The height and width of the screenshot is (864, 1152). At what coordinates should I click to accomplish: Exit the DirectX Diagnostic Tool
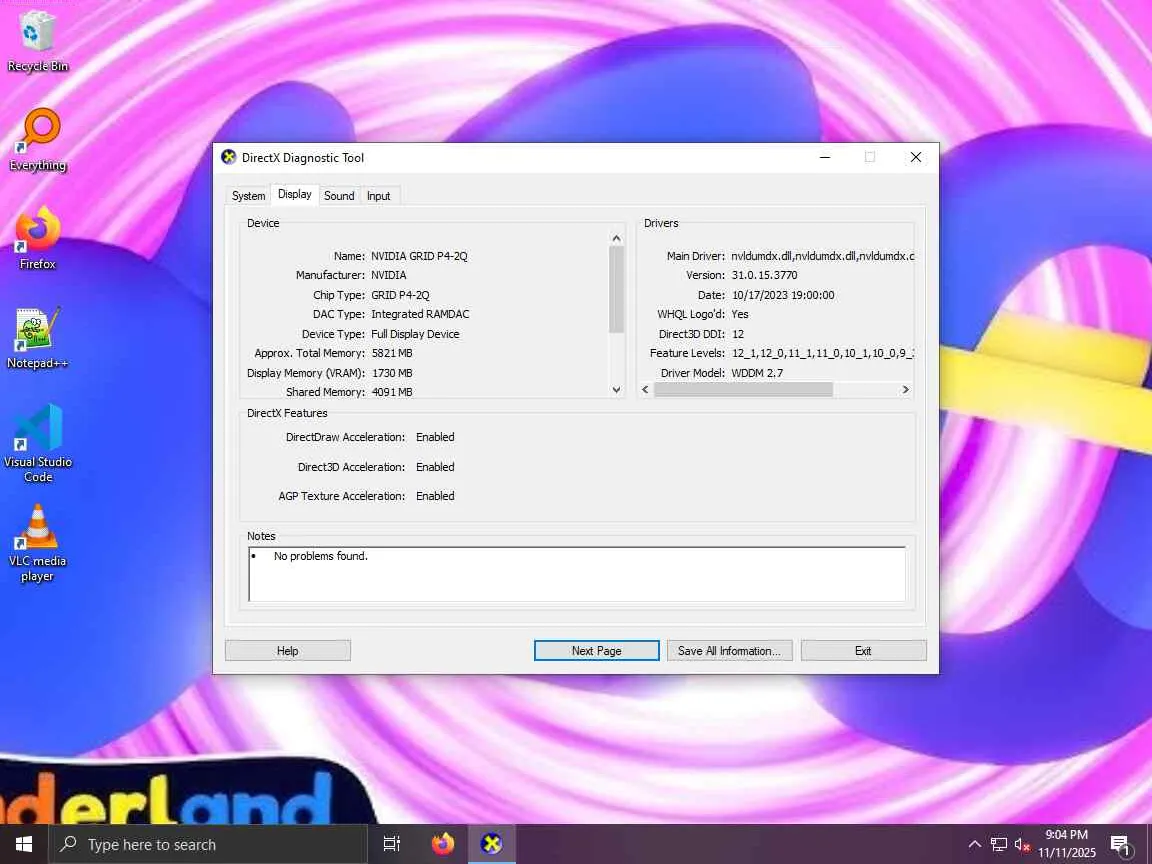[x=863, y=651]
